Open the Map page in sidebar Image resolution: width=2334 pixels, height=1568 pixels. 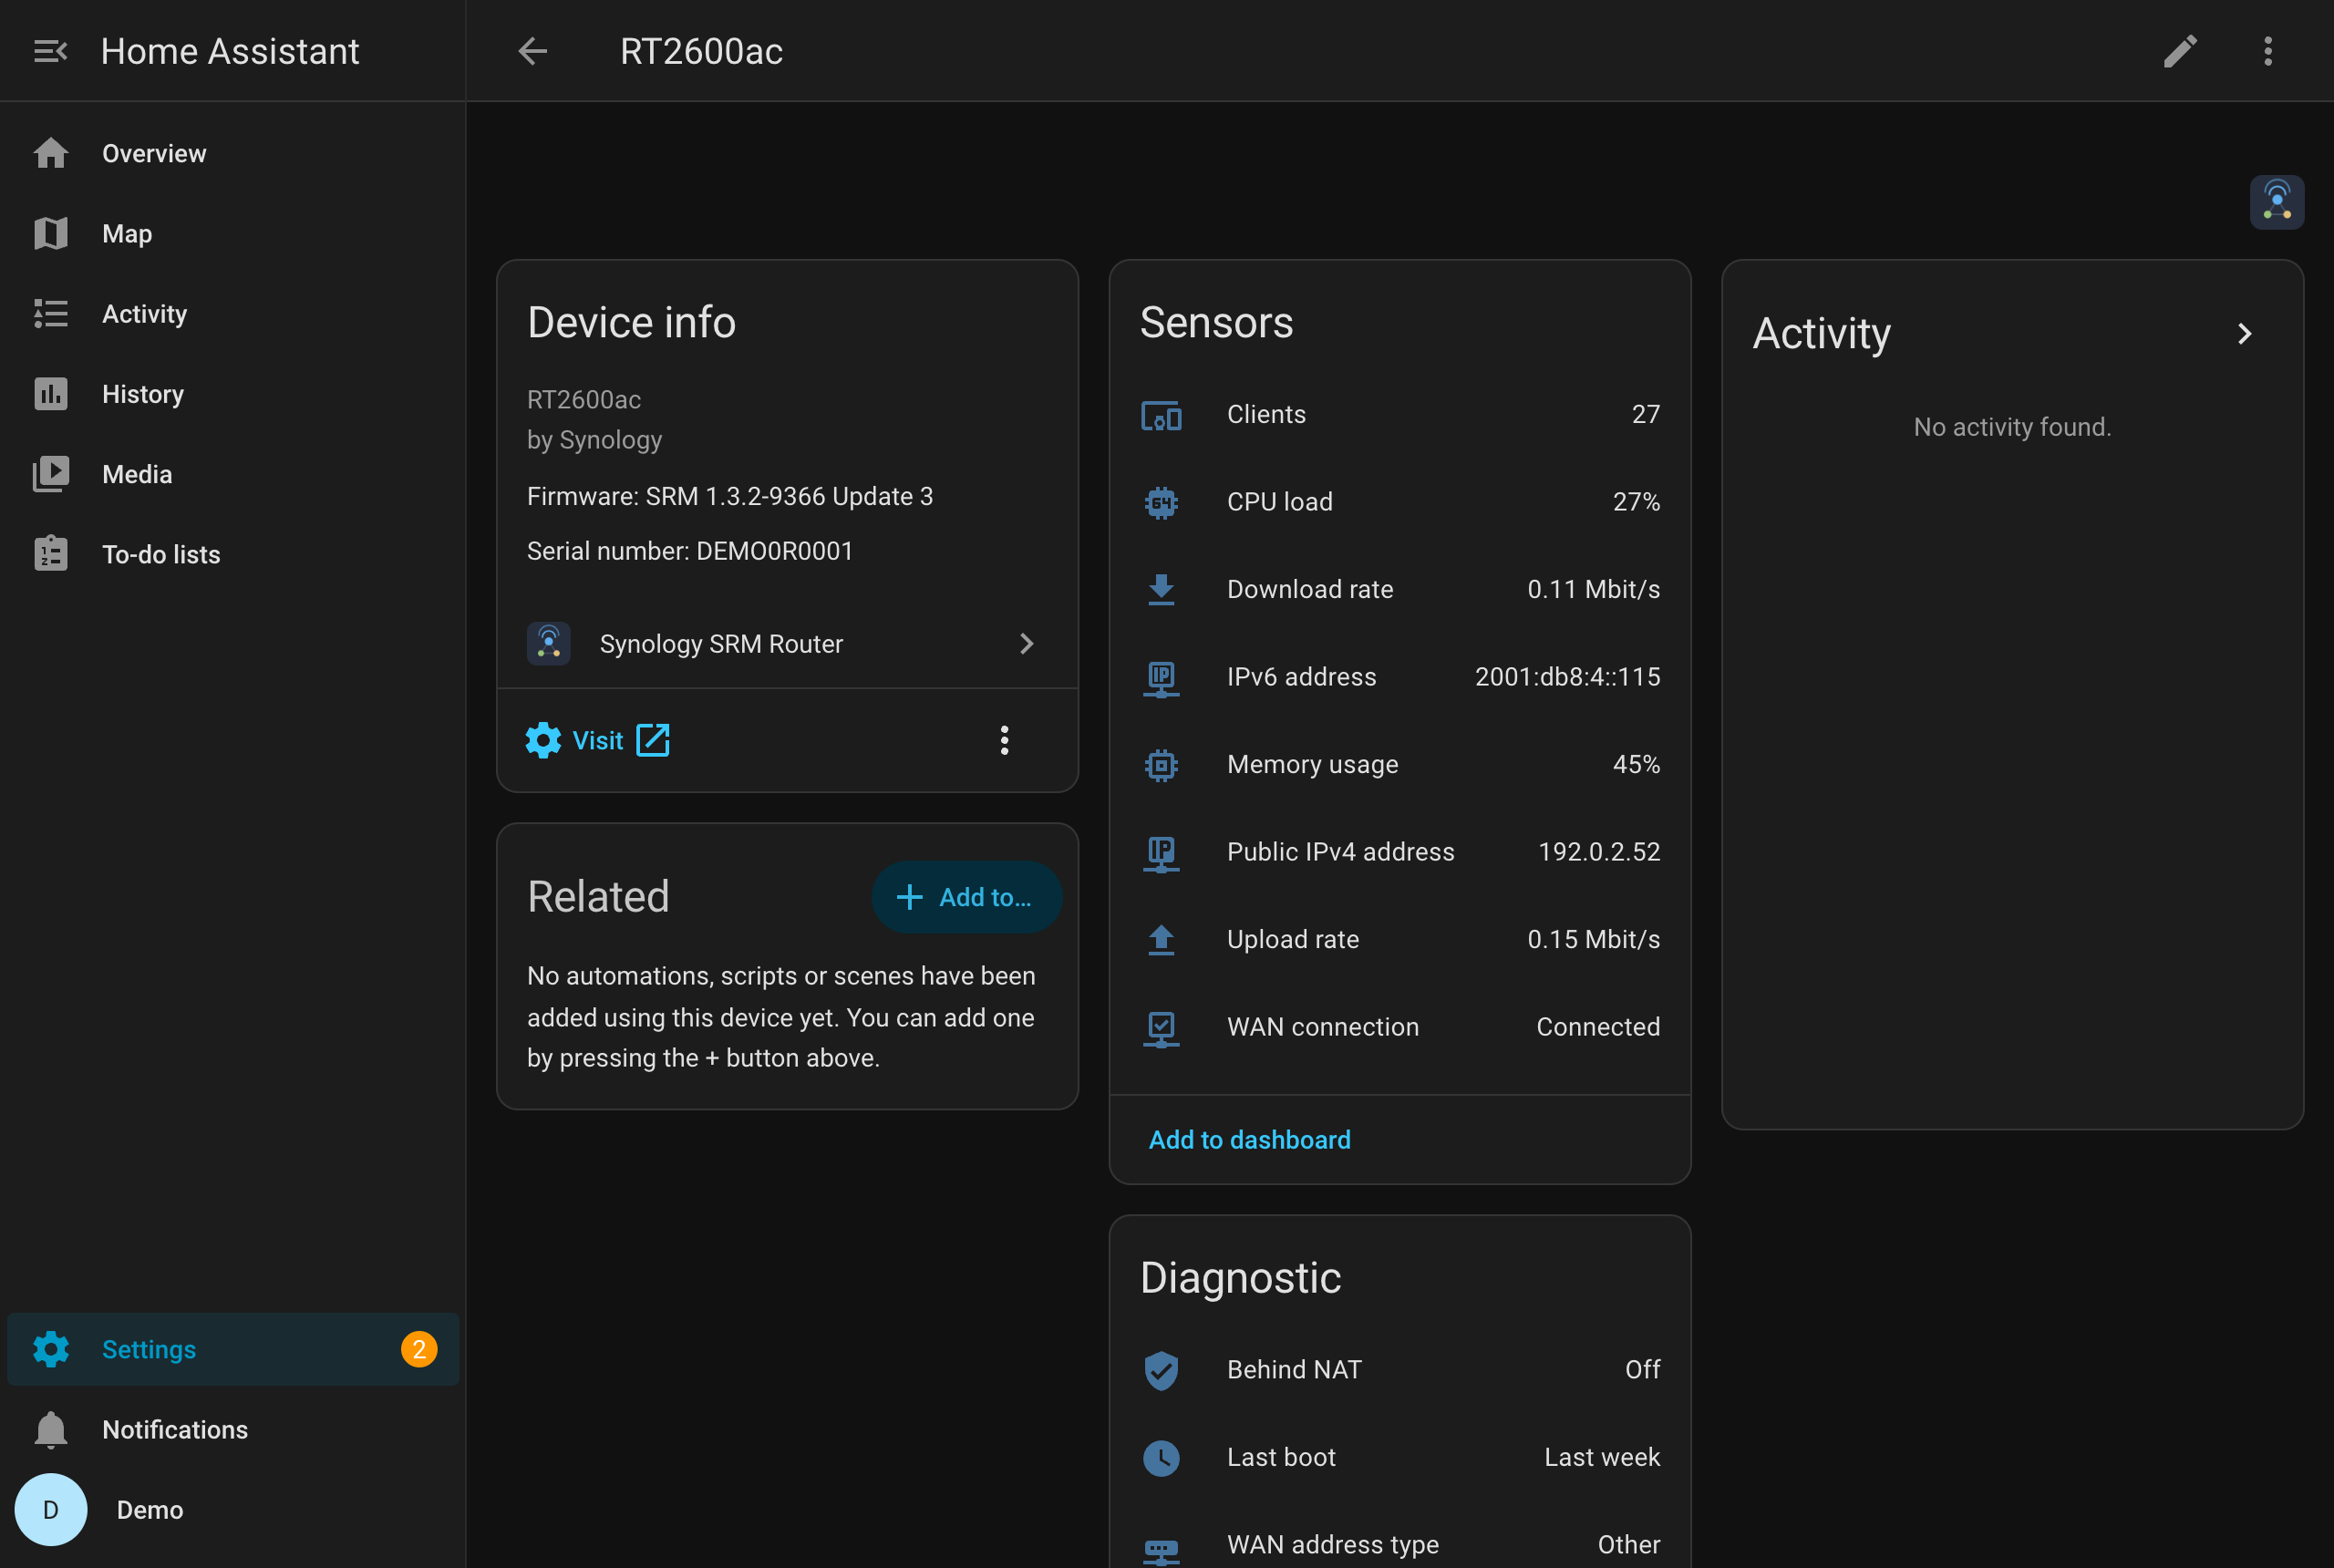click(233, 233)
